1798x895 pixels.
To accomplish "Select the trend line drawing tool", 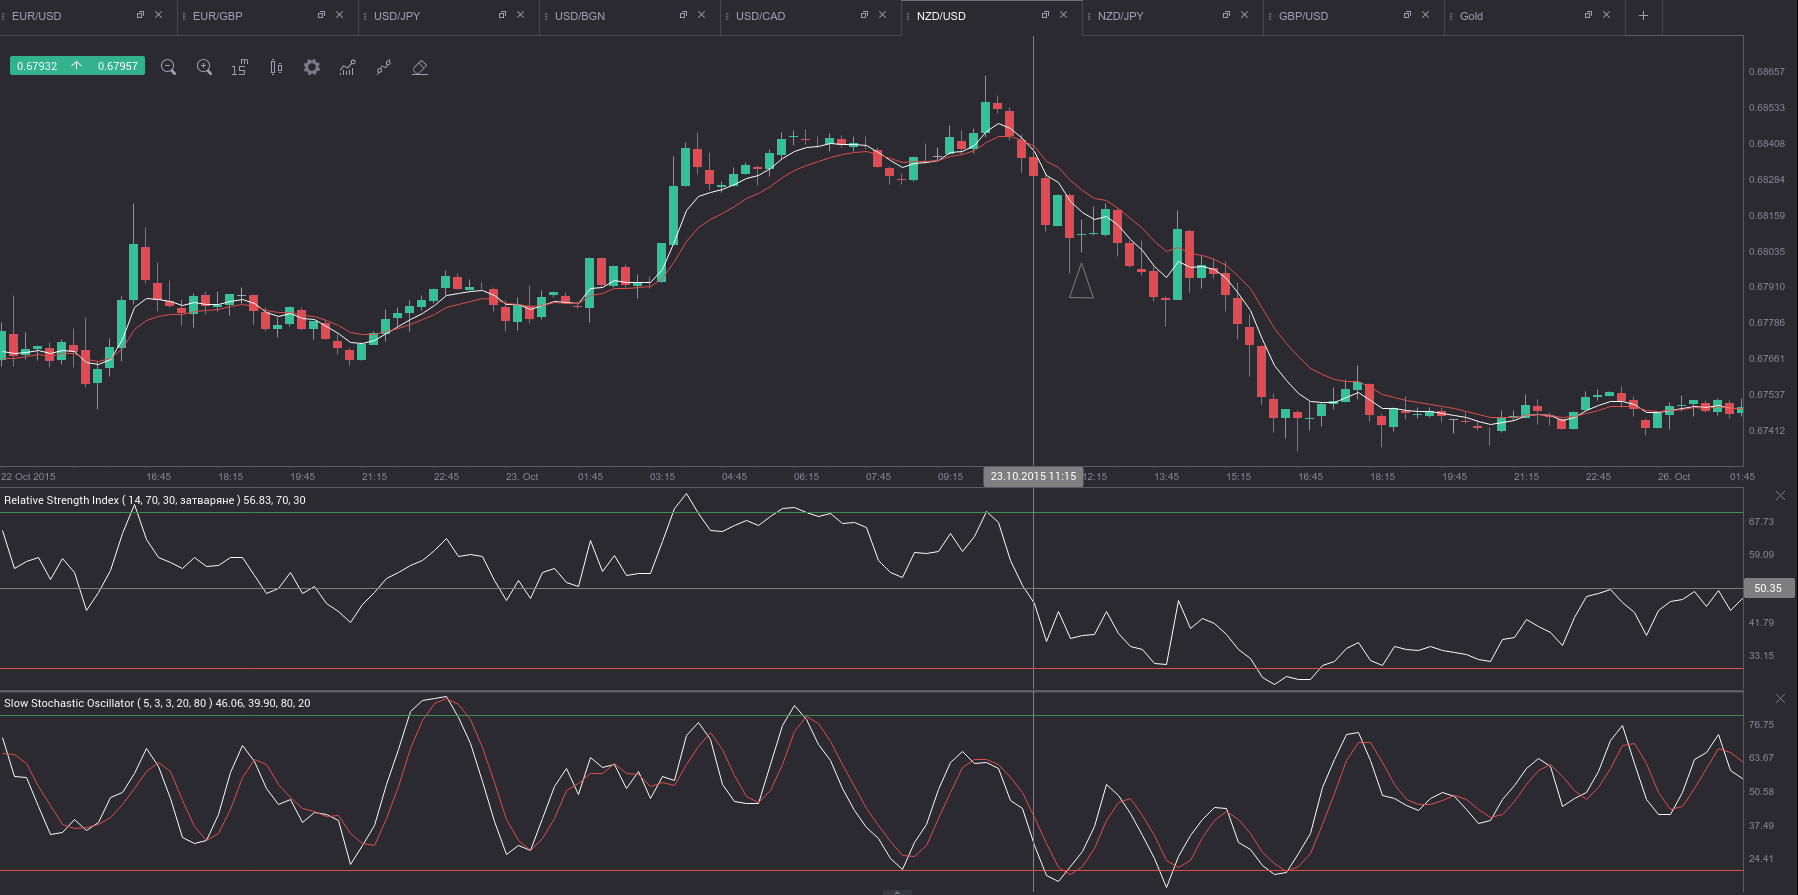I will 384,67.
